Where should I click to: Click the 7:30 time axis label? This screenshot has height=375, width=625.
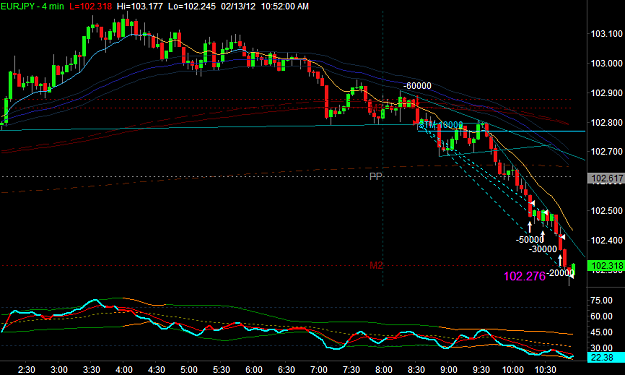pyautogui.click(x=351, y=370)
